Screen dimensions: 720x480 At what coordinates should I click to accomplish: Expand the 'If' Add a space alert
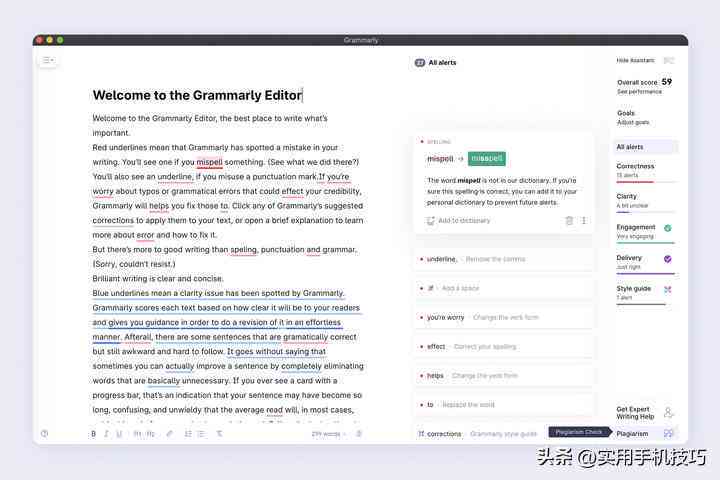tap(504, 288)
